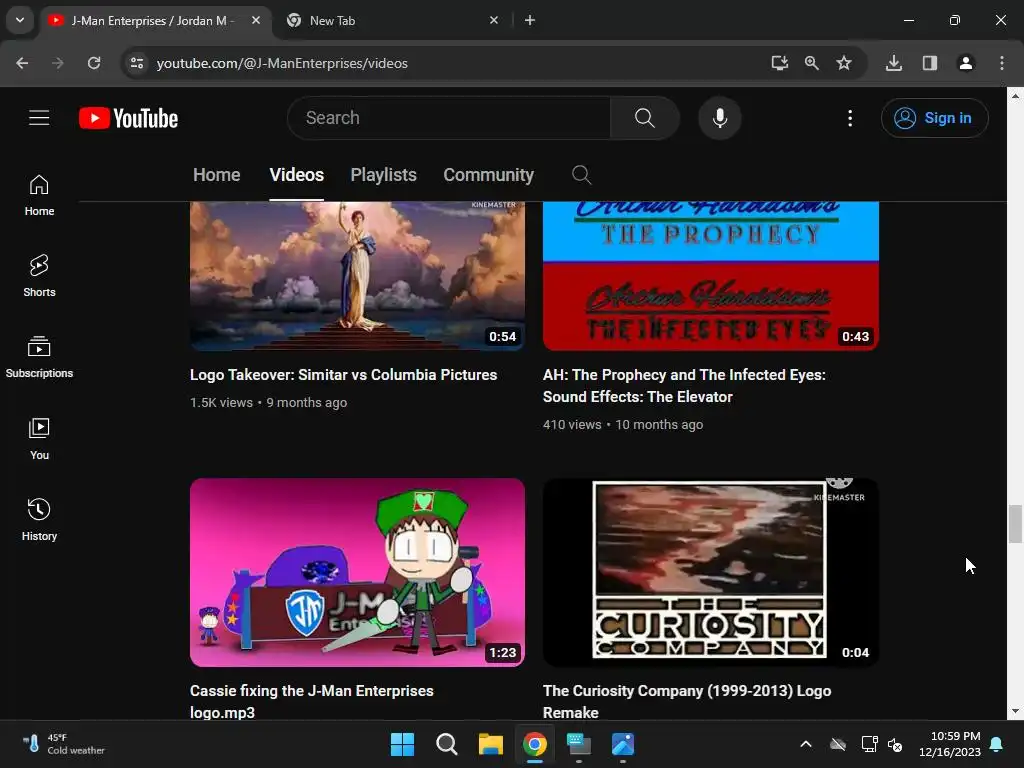This screenshot has height=768, width=1024.
Task: Open the YouTube hamburger guide menu
Action: (39, 118)
